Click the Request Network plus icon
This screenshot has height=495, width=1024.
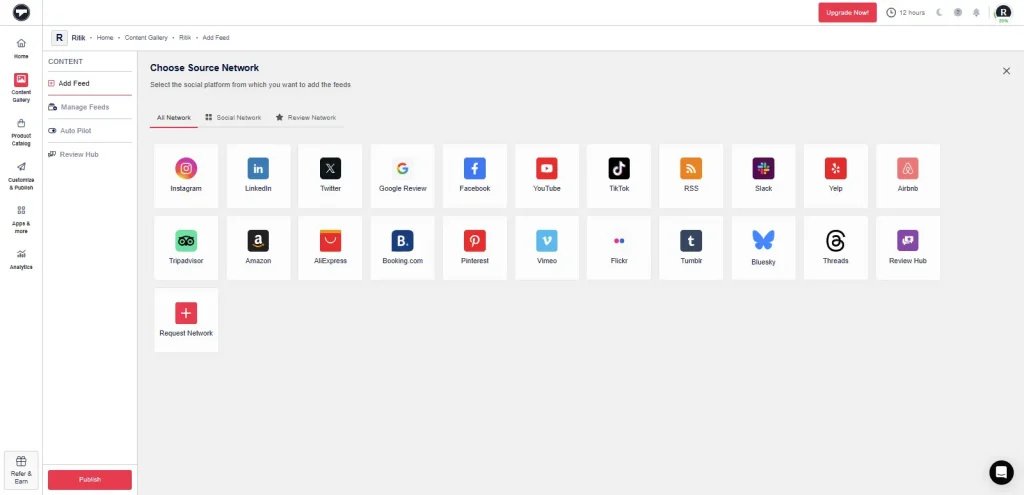pos(186,313)
